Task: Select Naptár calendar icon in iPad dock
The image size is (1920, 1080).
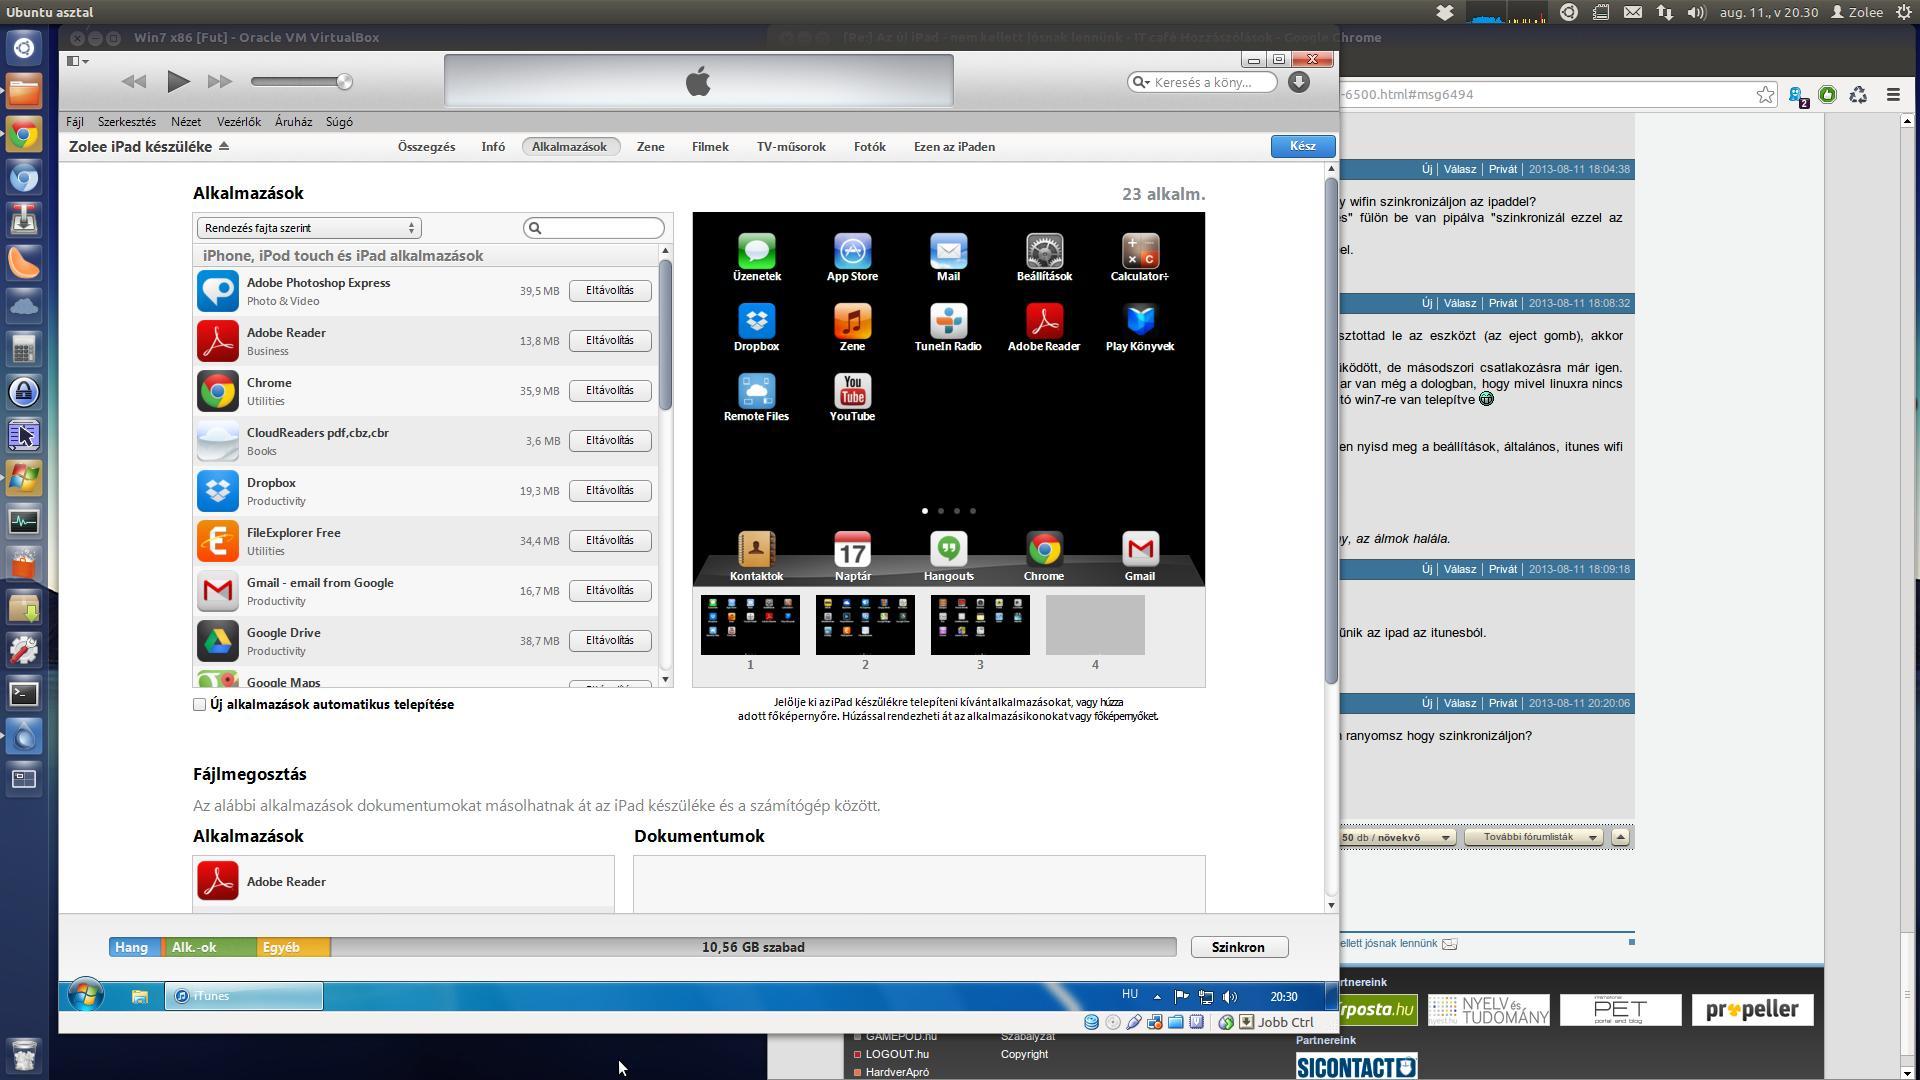Action: pyautogui.click(x=852, y=549)
